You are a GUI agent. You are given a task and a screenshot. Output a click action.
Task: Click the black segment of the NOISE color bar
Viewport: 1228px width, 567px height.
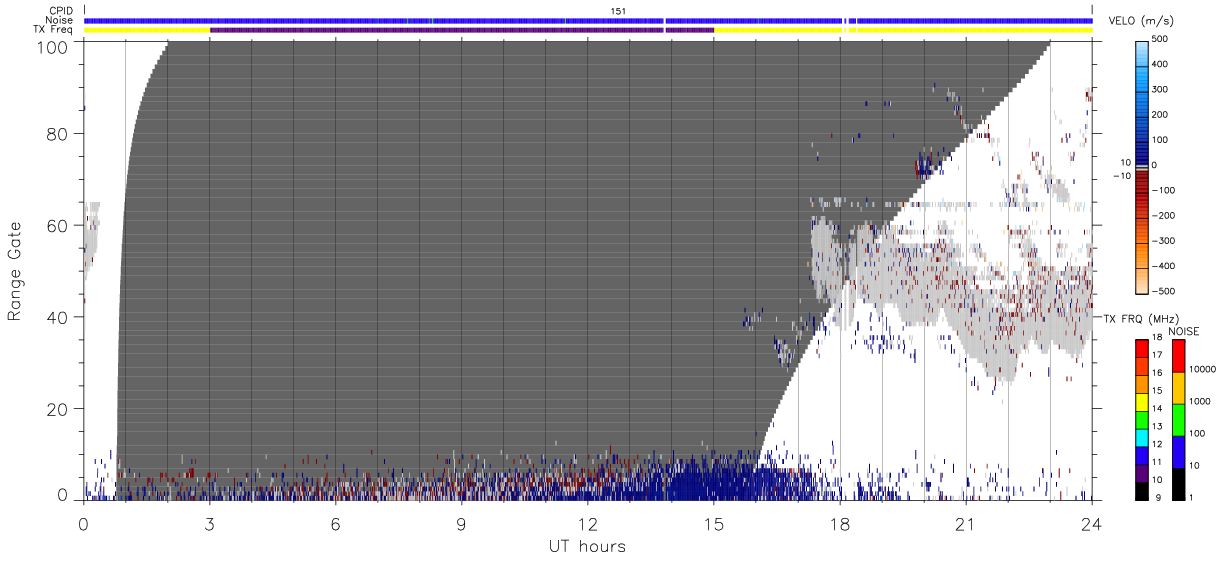pyautogui.click(x=1178, y=484)
